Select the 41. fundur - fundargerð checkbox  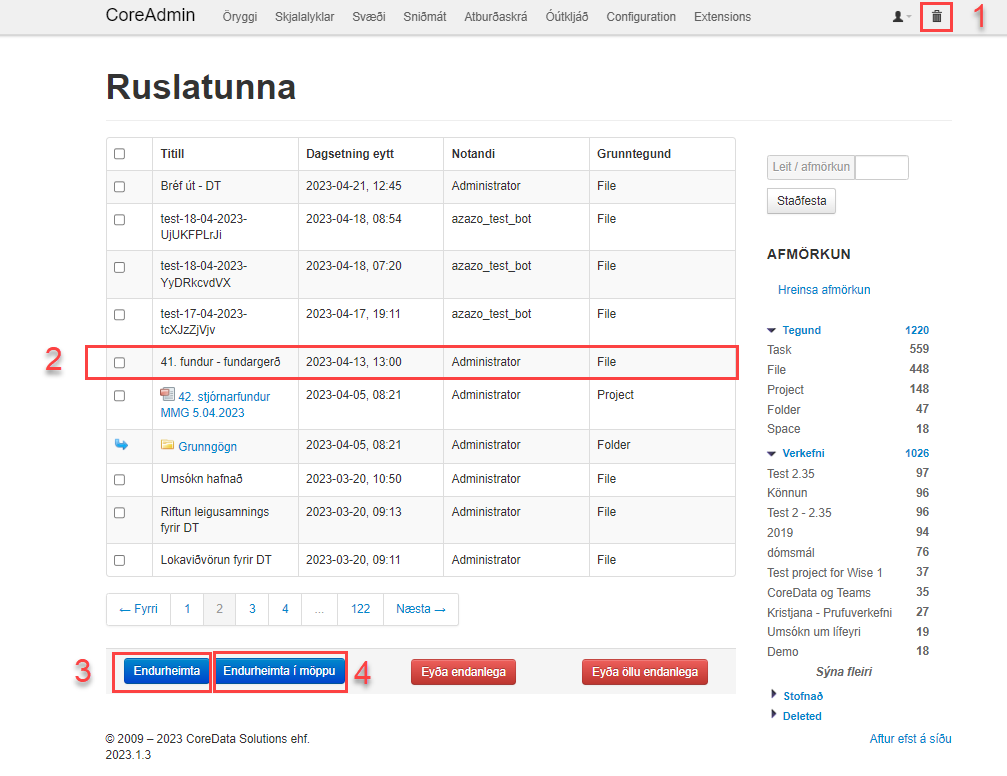120,363
